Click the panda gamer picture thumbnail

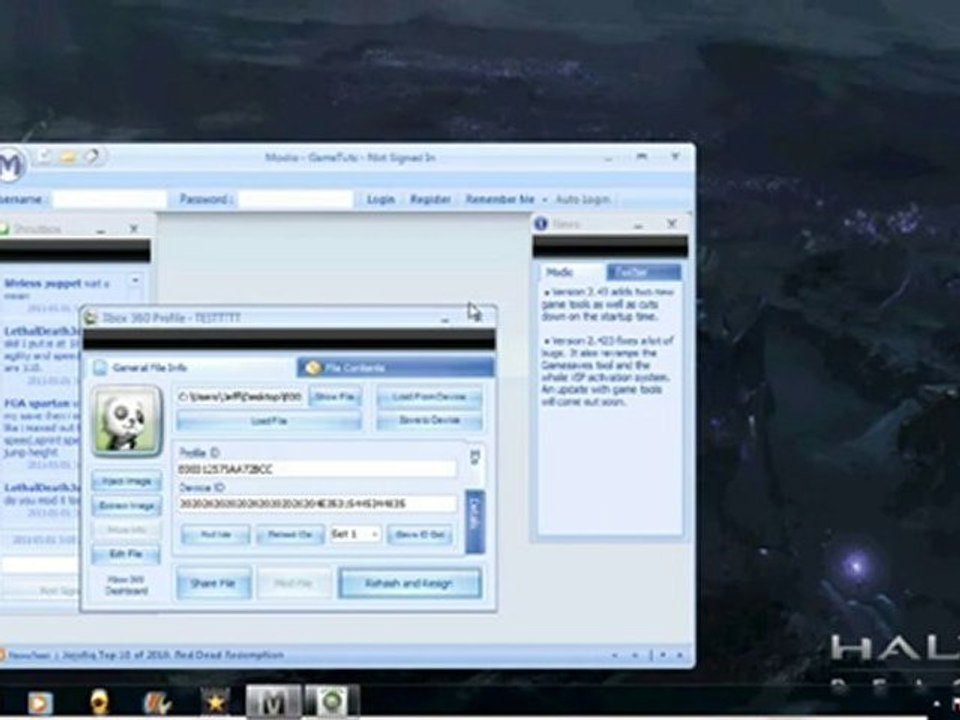[x=127, y=421]
